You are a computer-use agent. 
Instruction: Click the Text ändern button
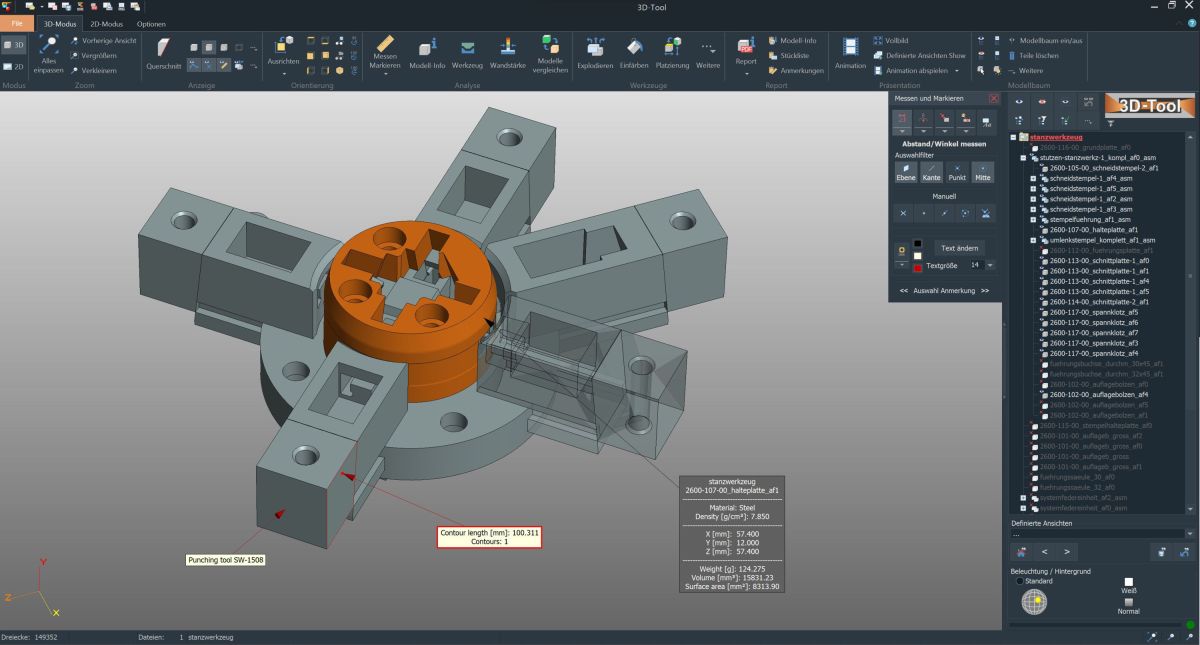(960, 247)
